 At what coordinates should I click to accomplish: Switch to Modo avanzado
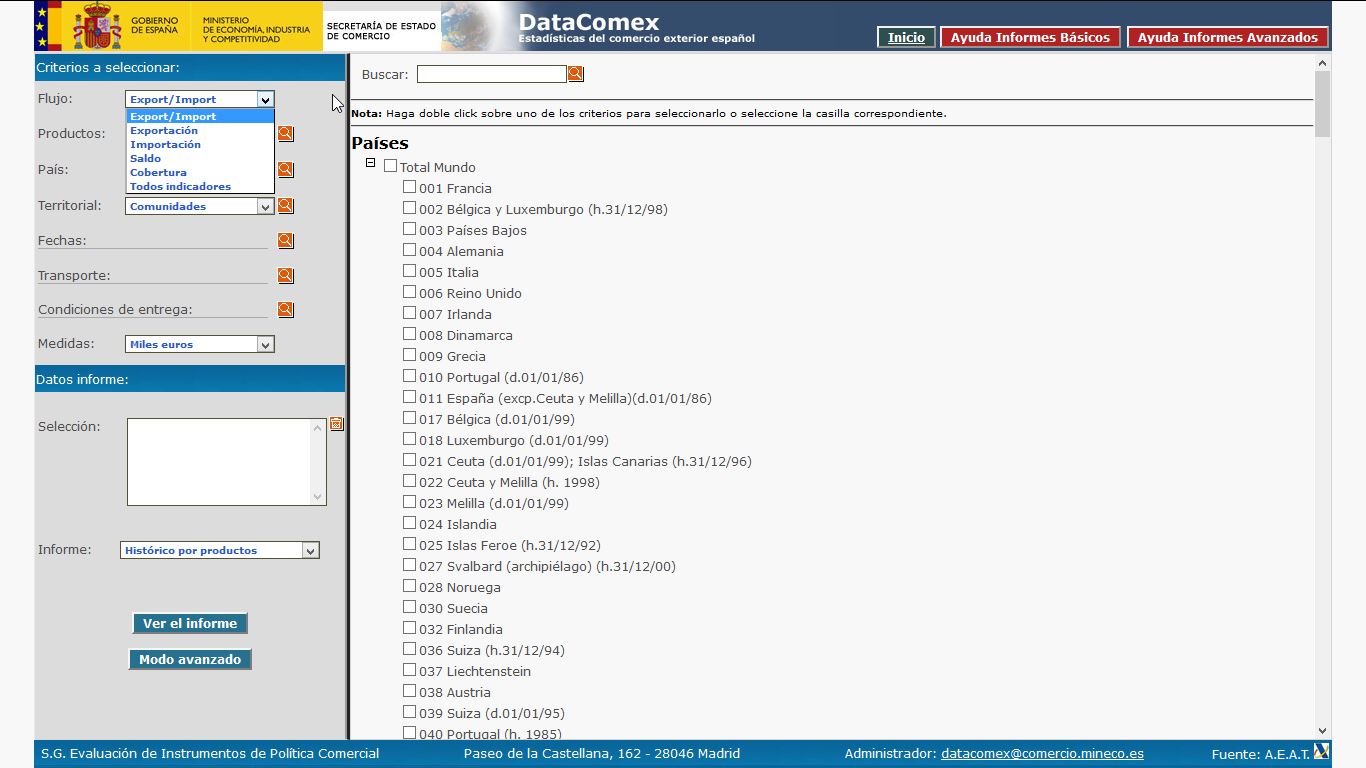pyautogui.click(x=190, y=659)
